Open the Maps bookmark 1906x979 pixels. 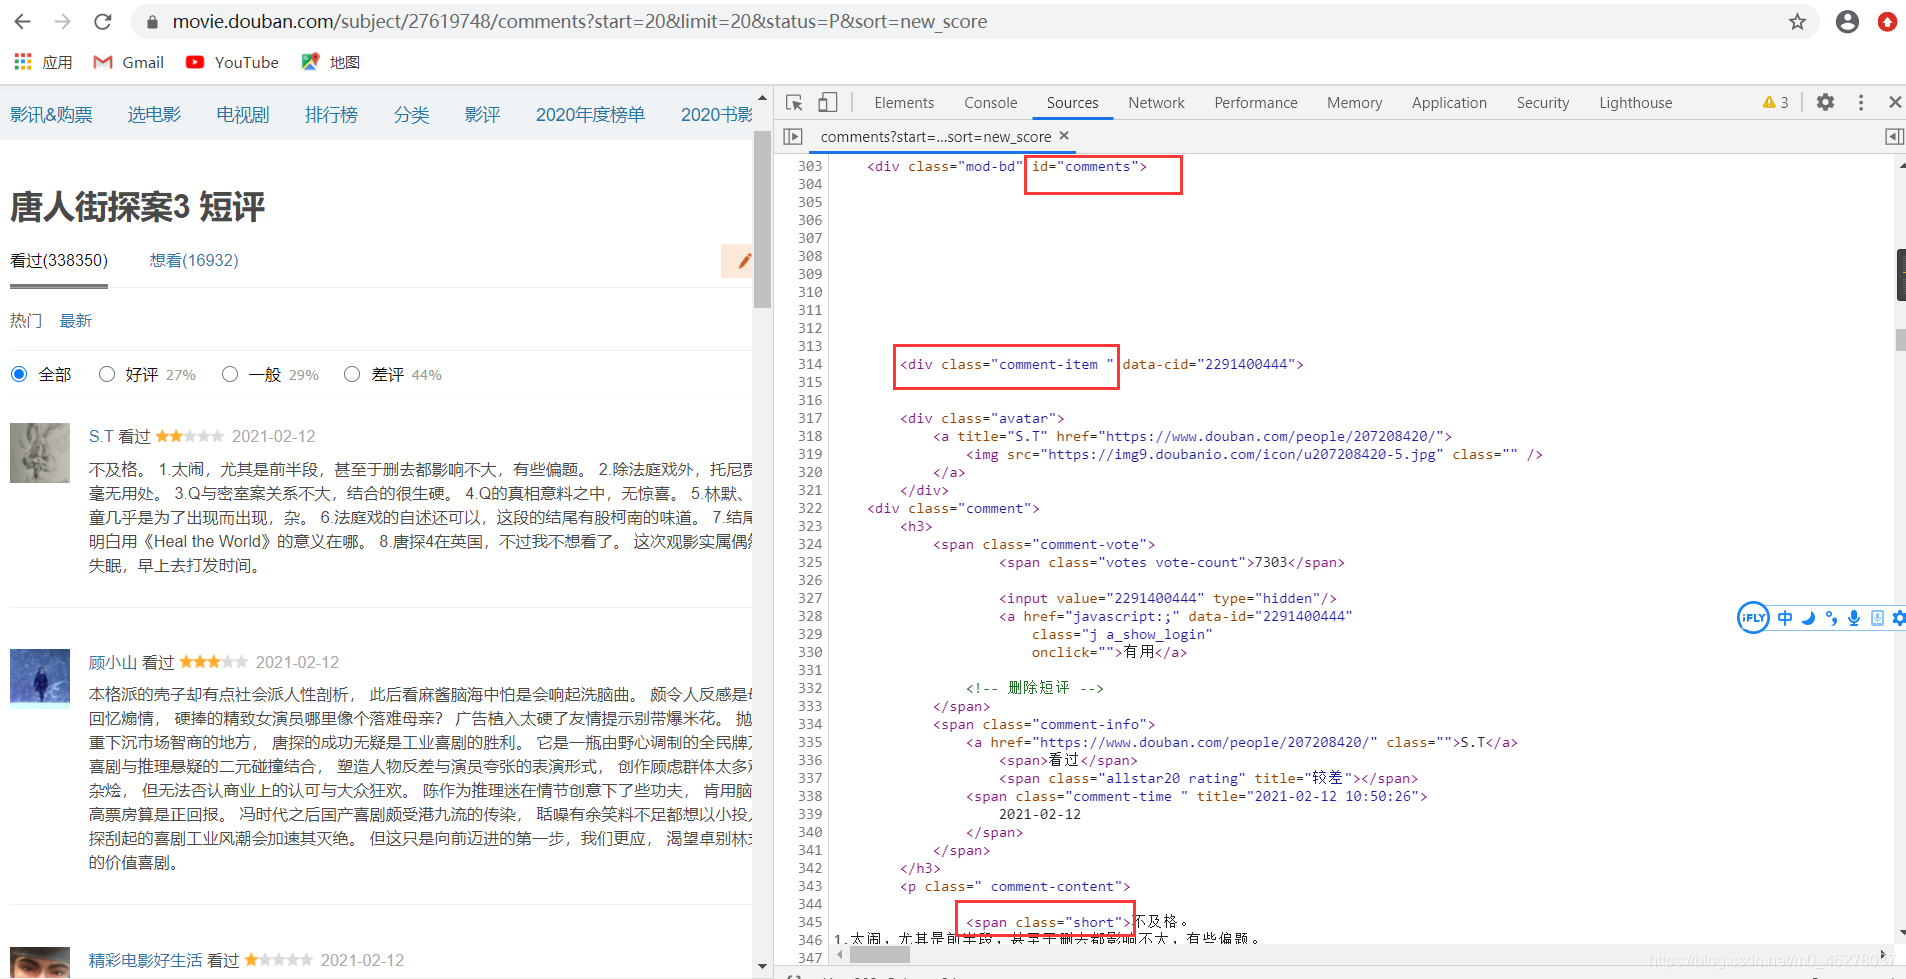click(x=330, y=62)
